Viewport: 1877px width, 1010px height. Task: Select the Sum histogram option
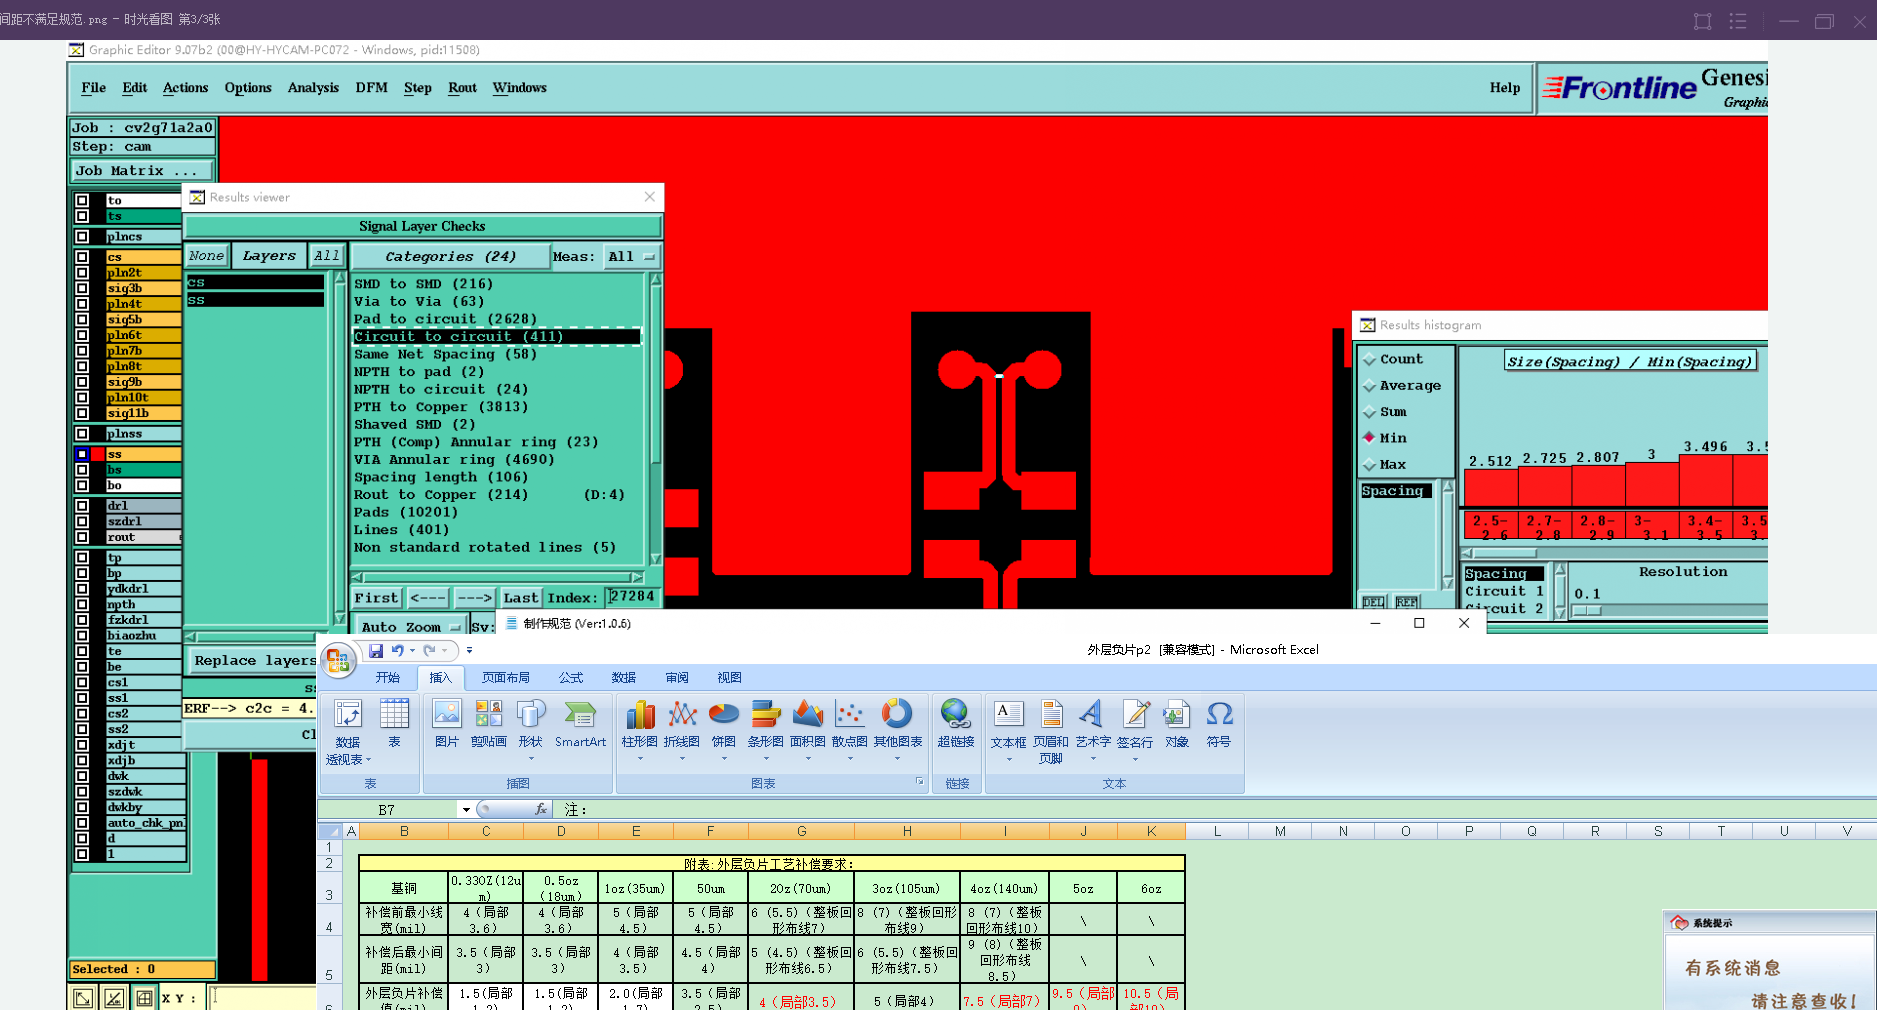tap(1384, 411)
